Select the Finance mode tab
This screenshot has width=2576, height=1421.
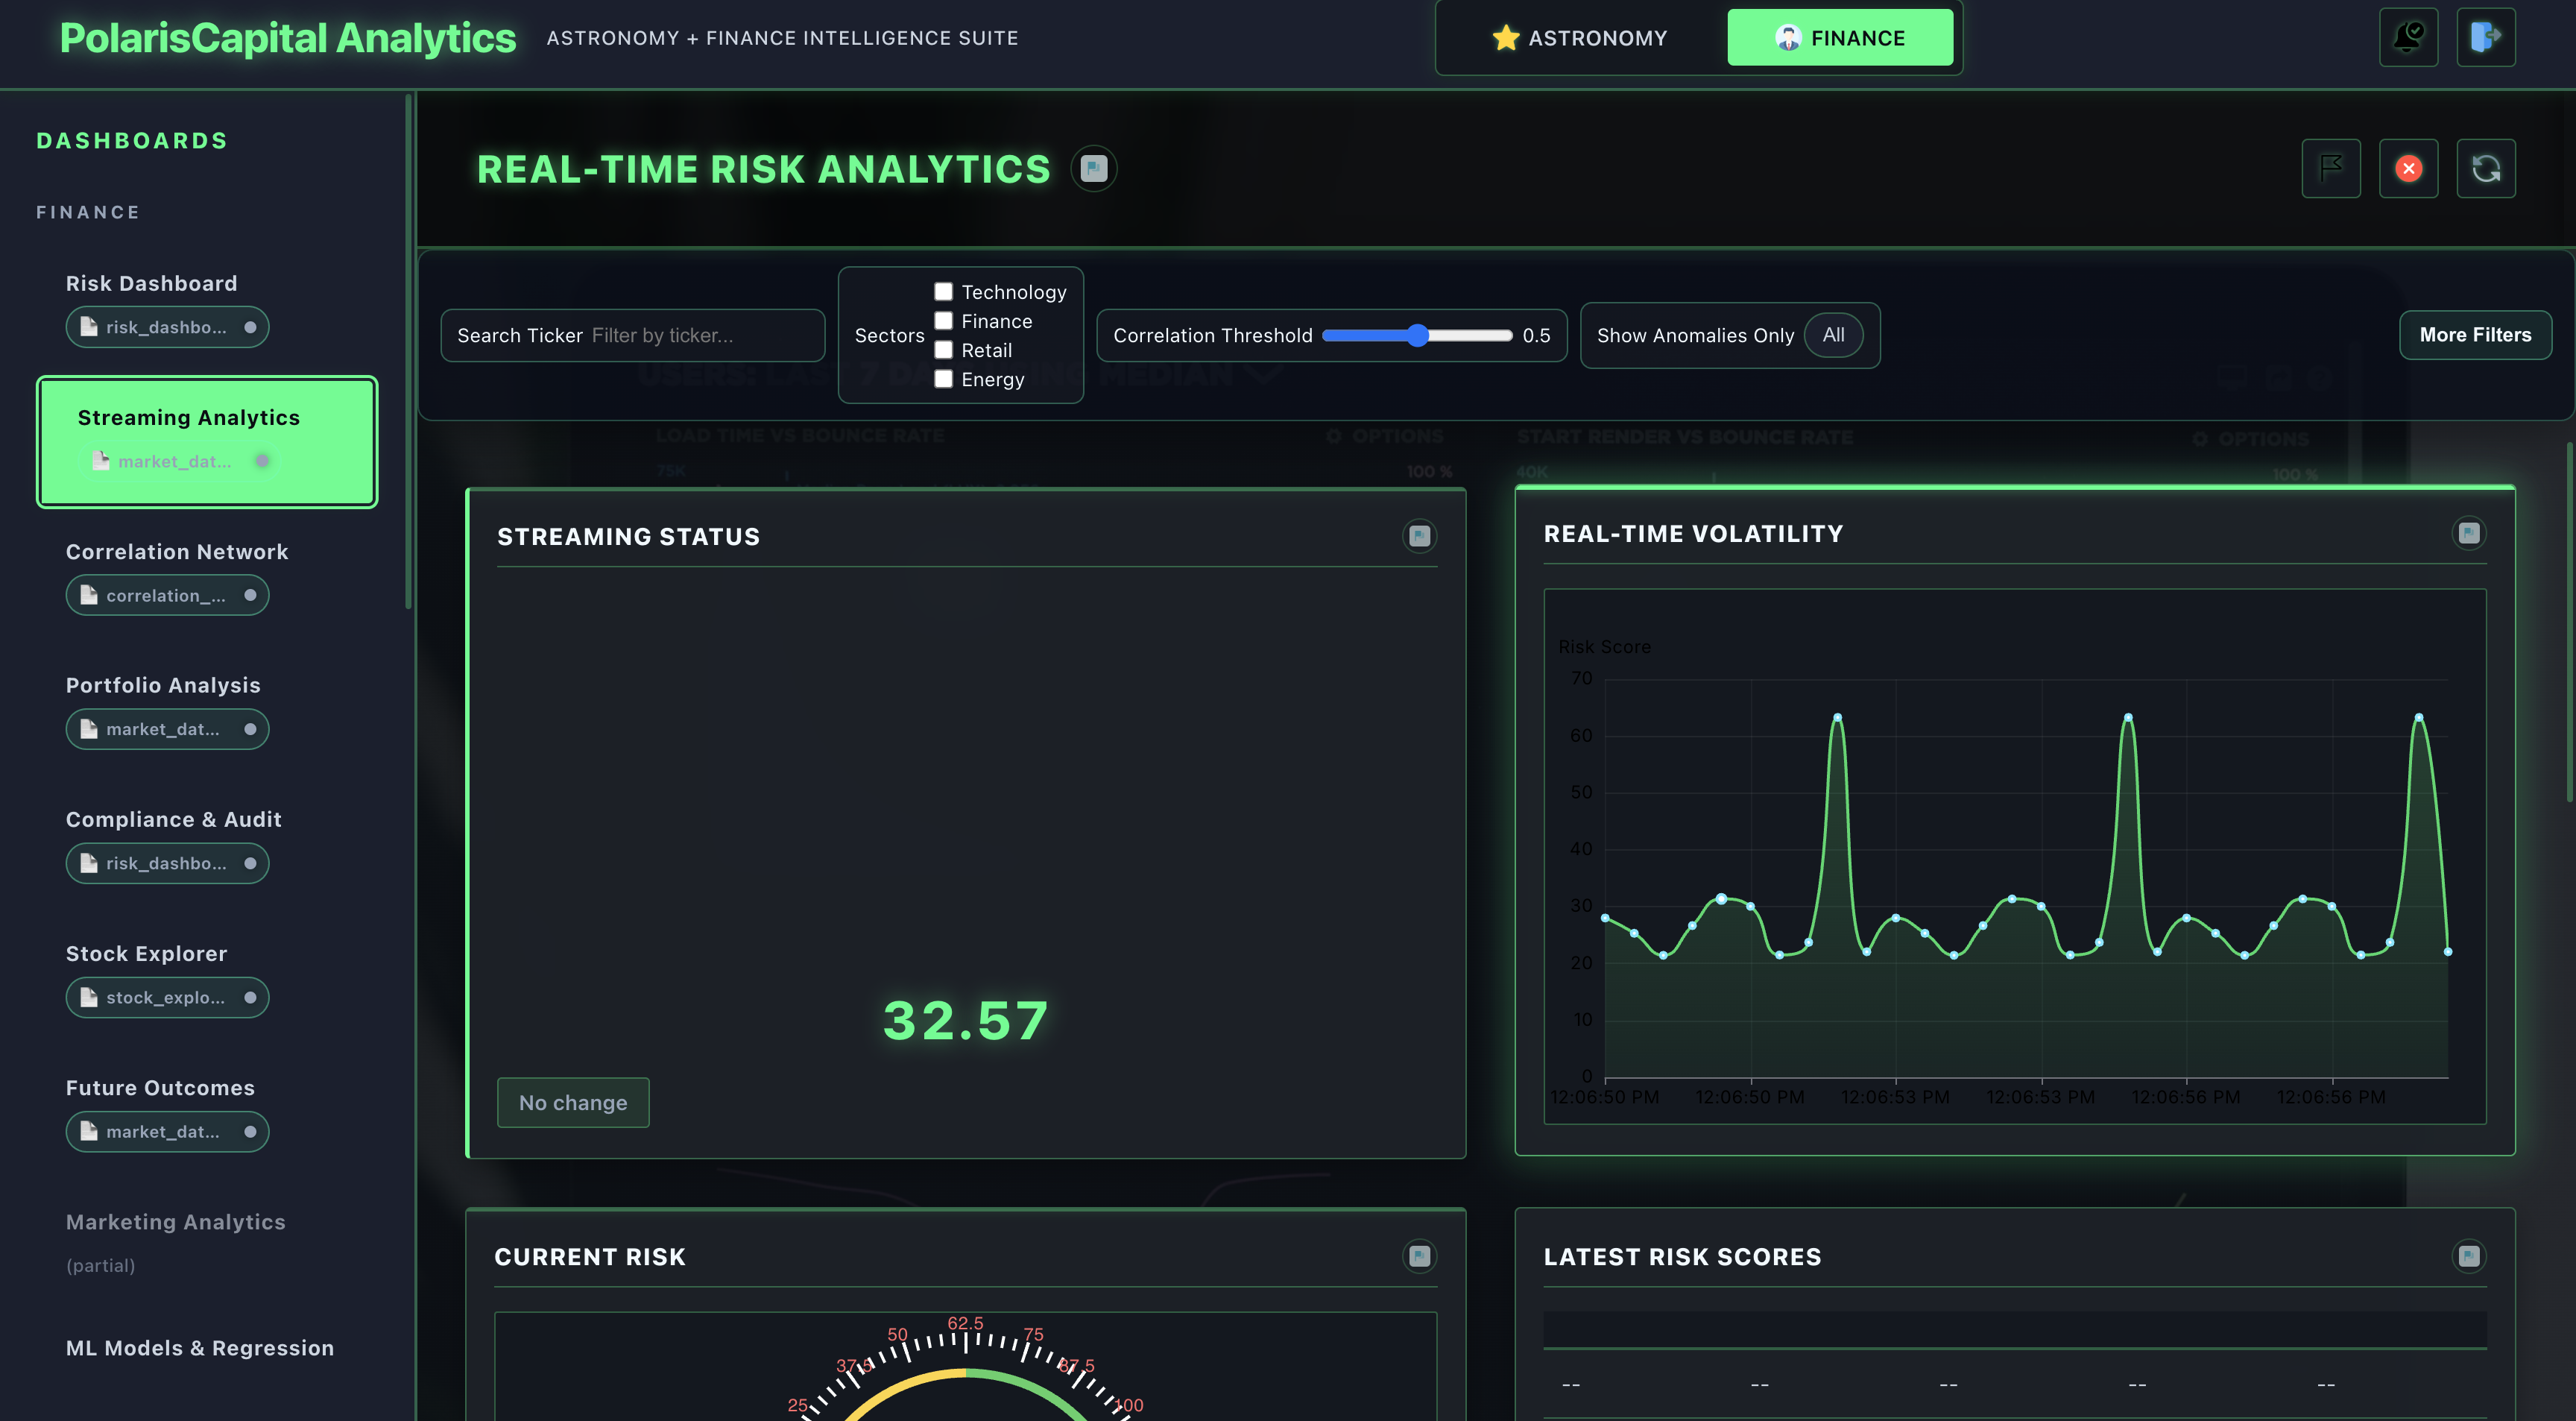(x=1840, y=38)
